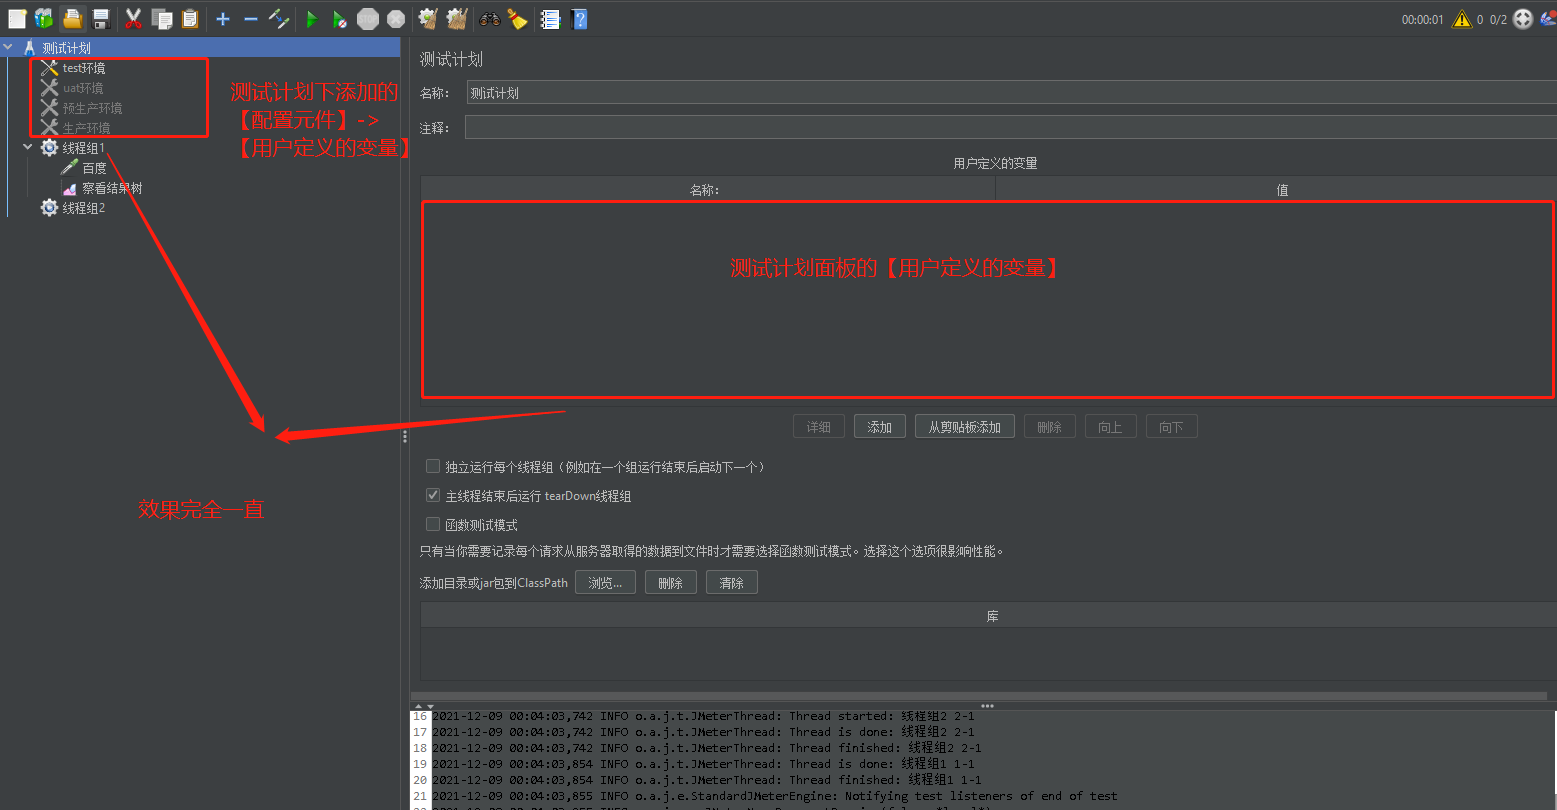Viewport: 1557px width, 810px height.
Task: Save the test plan with disk icon
Action: (x=101, y=18)
